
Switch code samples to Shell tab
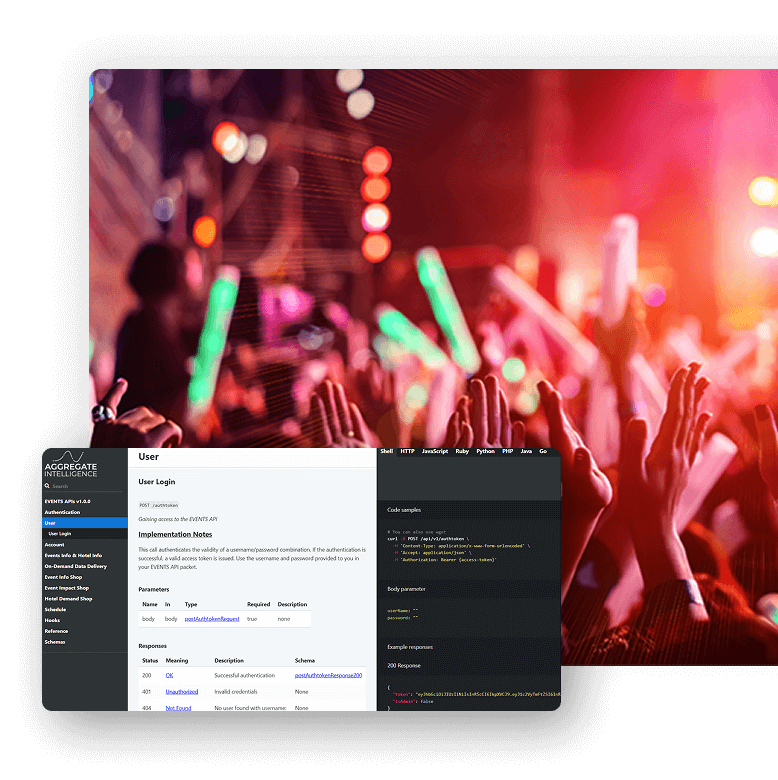387,451
